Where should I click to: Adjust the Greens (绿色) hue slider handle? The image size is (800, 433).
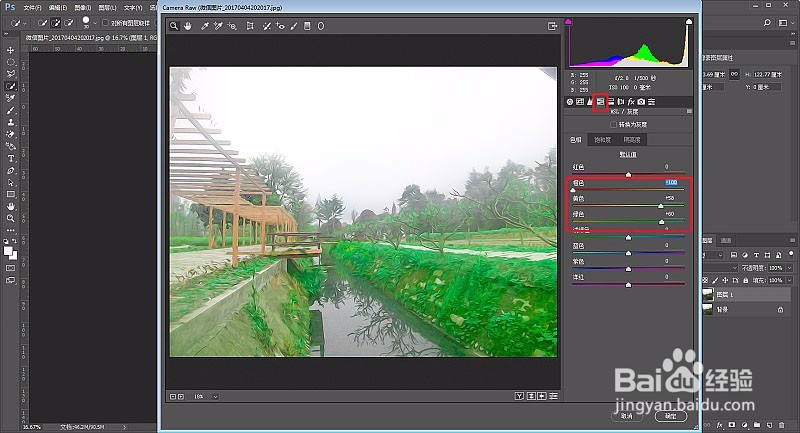[662, 222]
